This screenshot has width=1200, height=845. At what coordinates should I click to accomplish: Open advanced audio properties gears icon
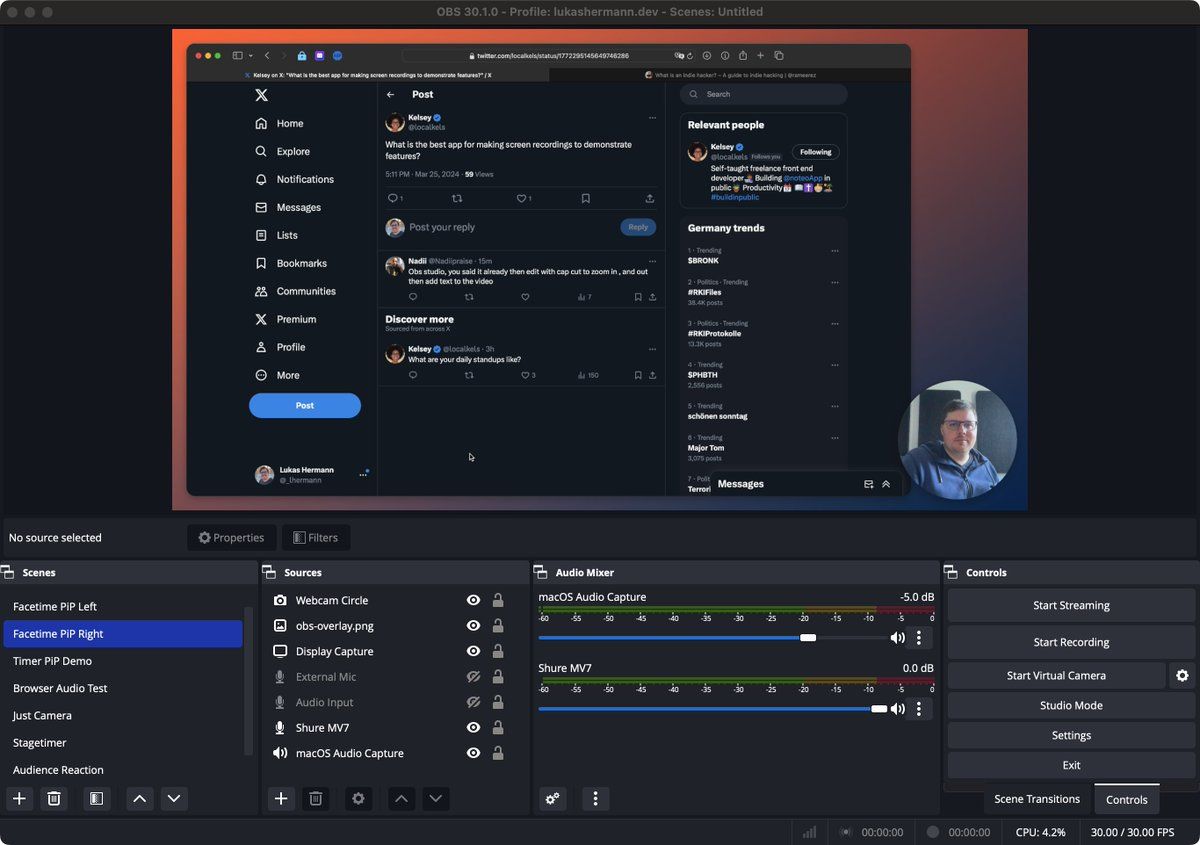[x=552, y=798]
